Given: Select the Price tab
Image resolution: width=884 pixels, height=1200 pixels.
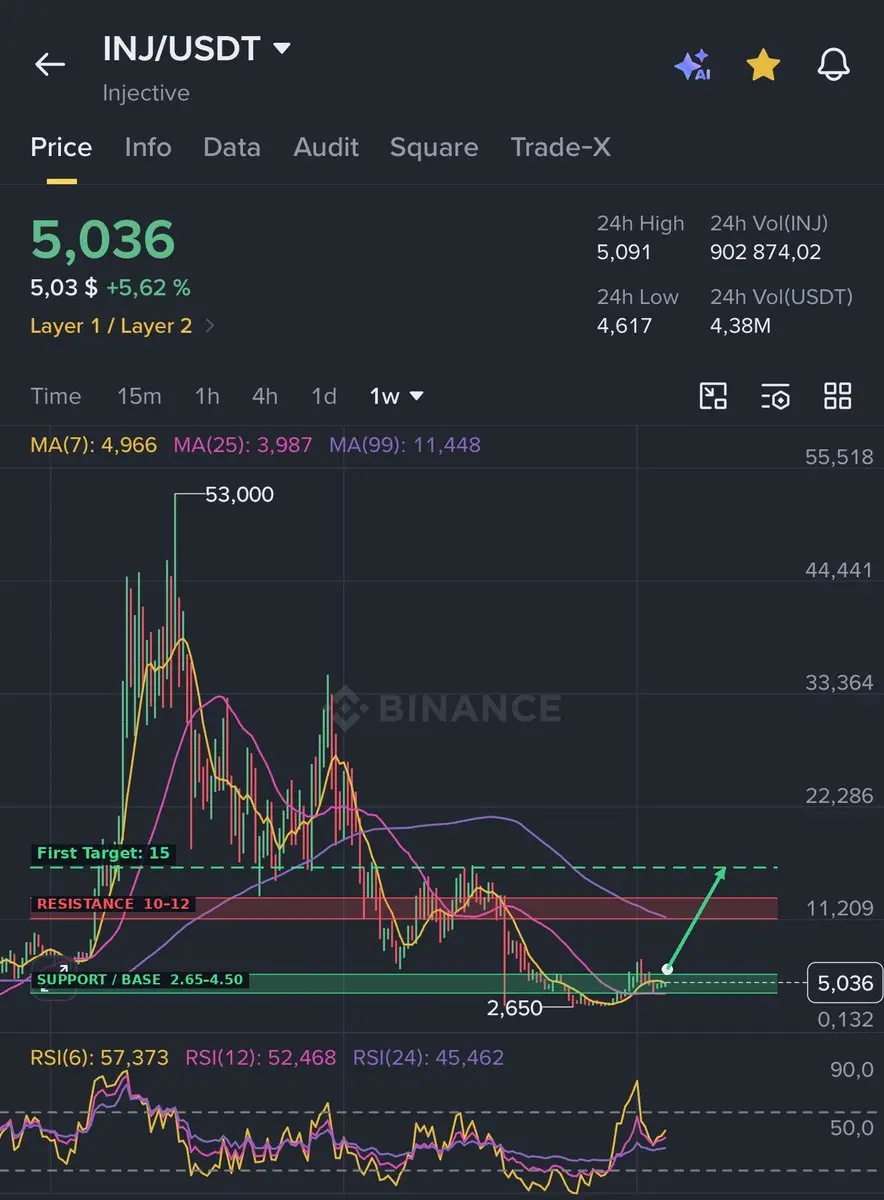Looking at the screenshot, I should (x=61, y=148).
